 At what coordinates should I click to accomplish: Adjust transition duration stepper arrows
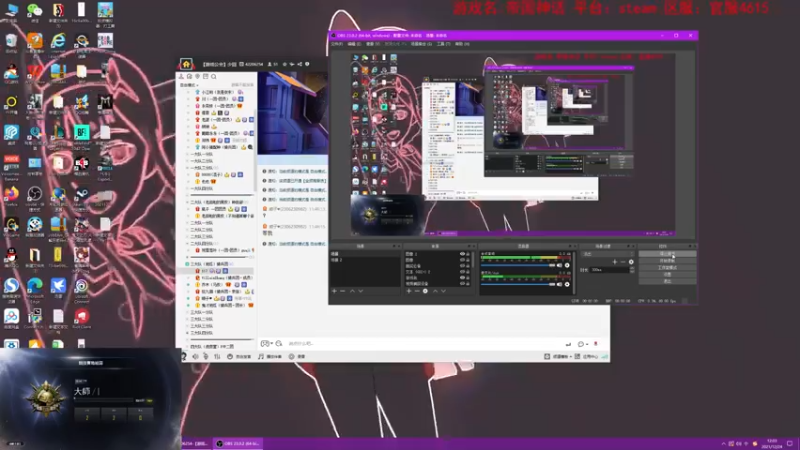click(632, 269)
